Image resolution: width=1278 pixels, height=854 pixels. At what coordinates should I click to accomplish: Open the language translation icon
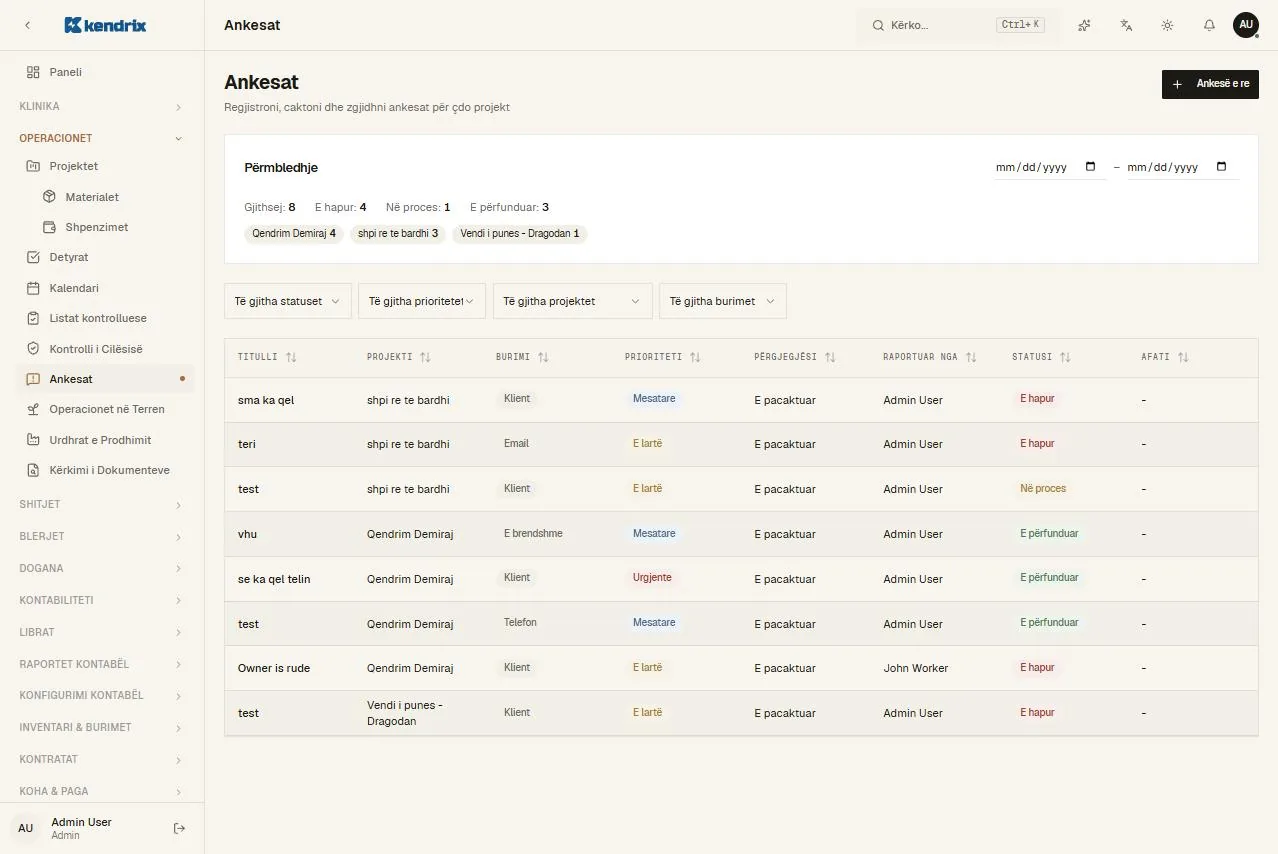(x=1126, y=25)
